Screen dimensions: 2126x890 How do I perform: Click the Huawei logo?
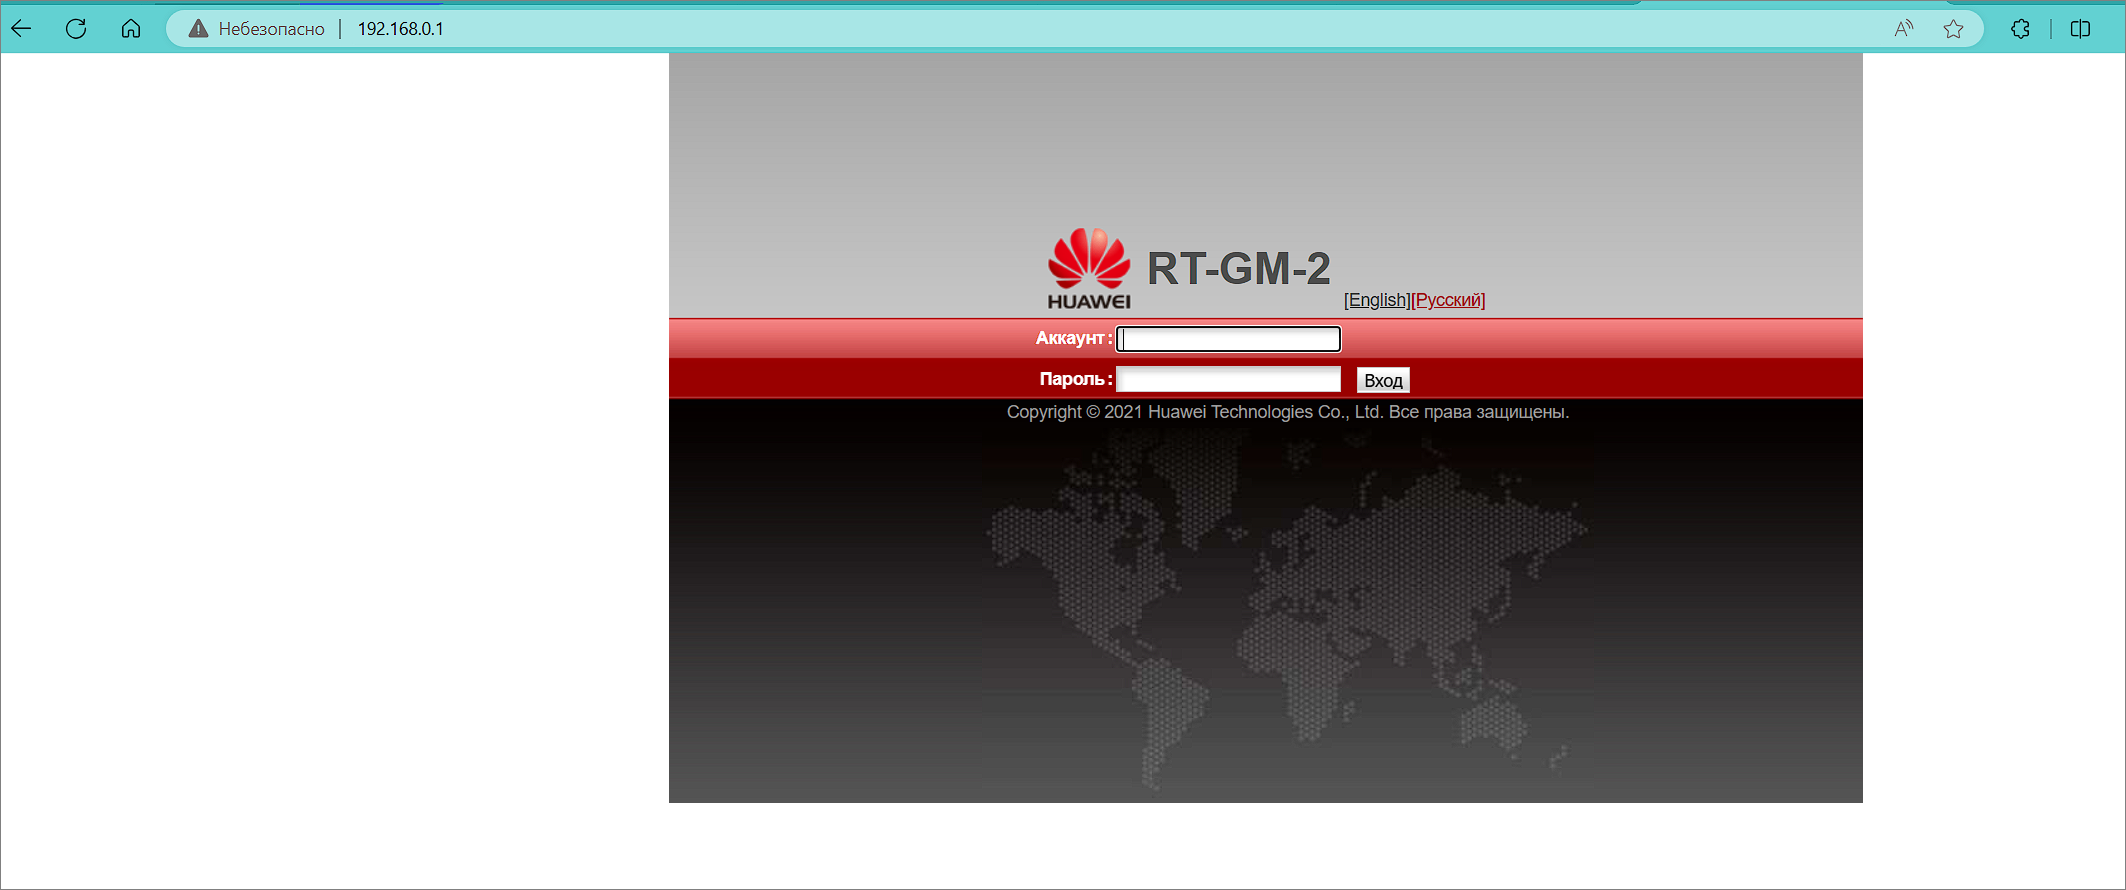pos(1089,268)
